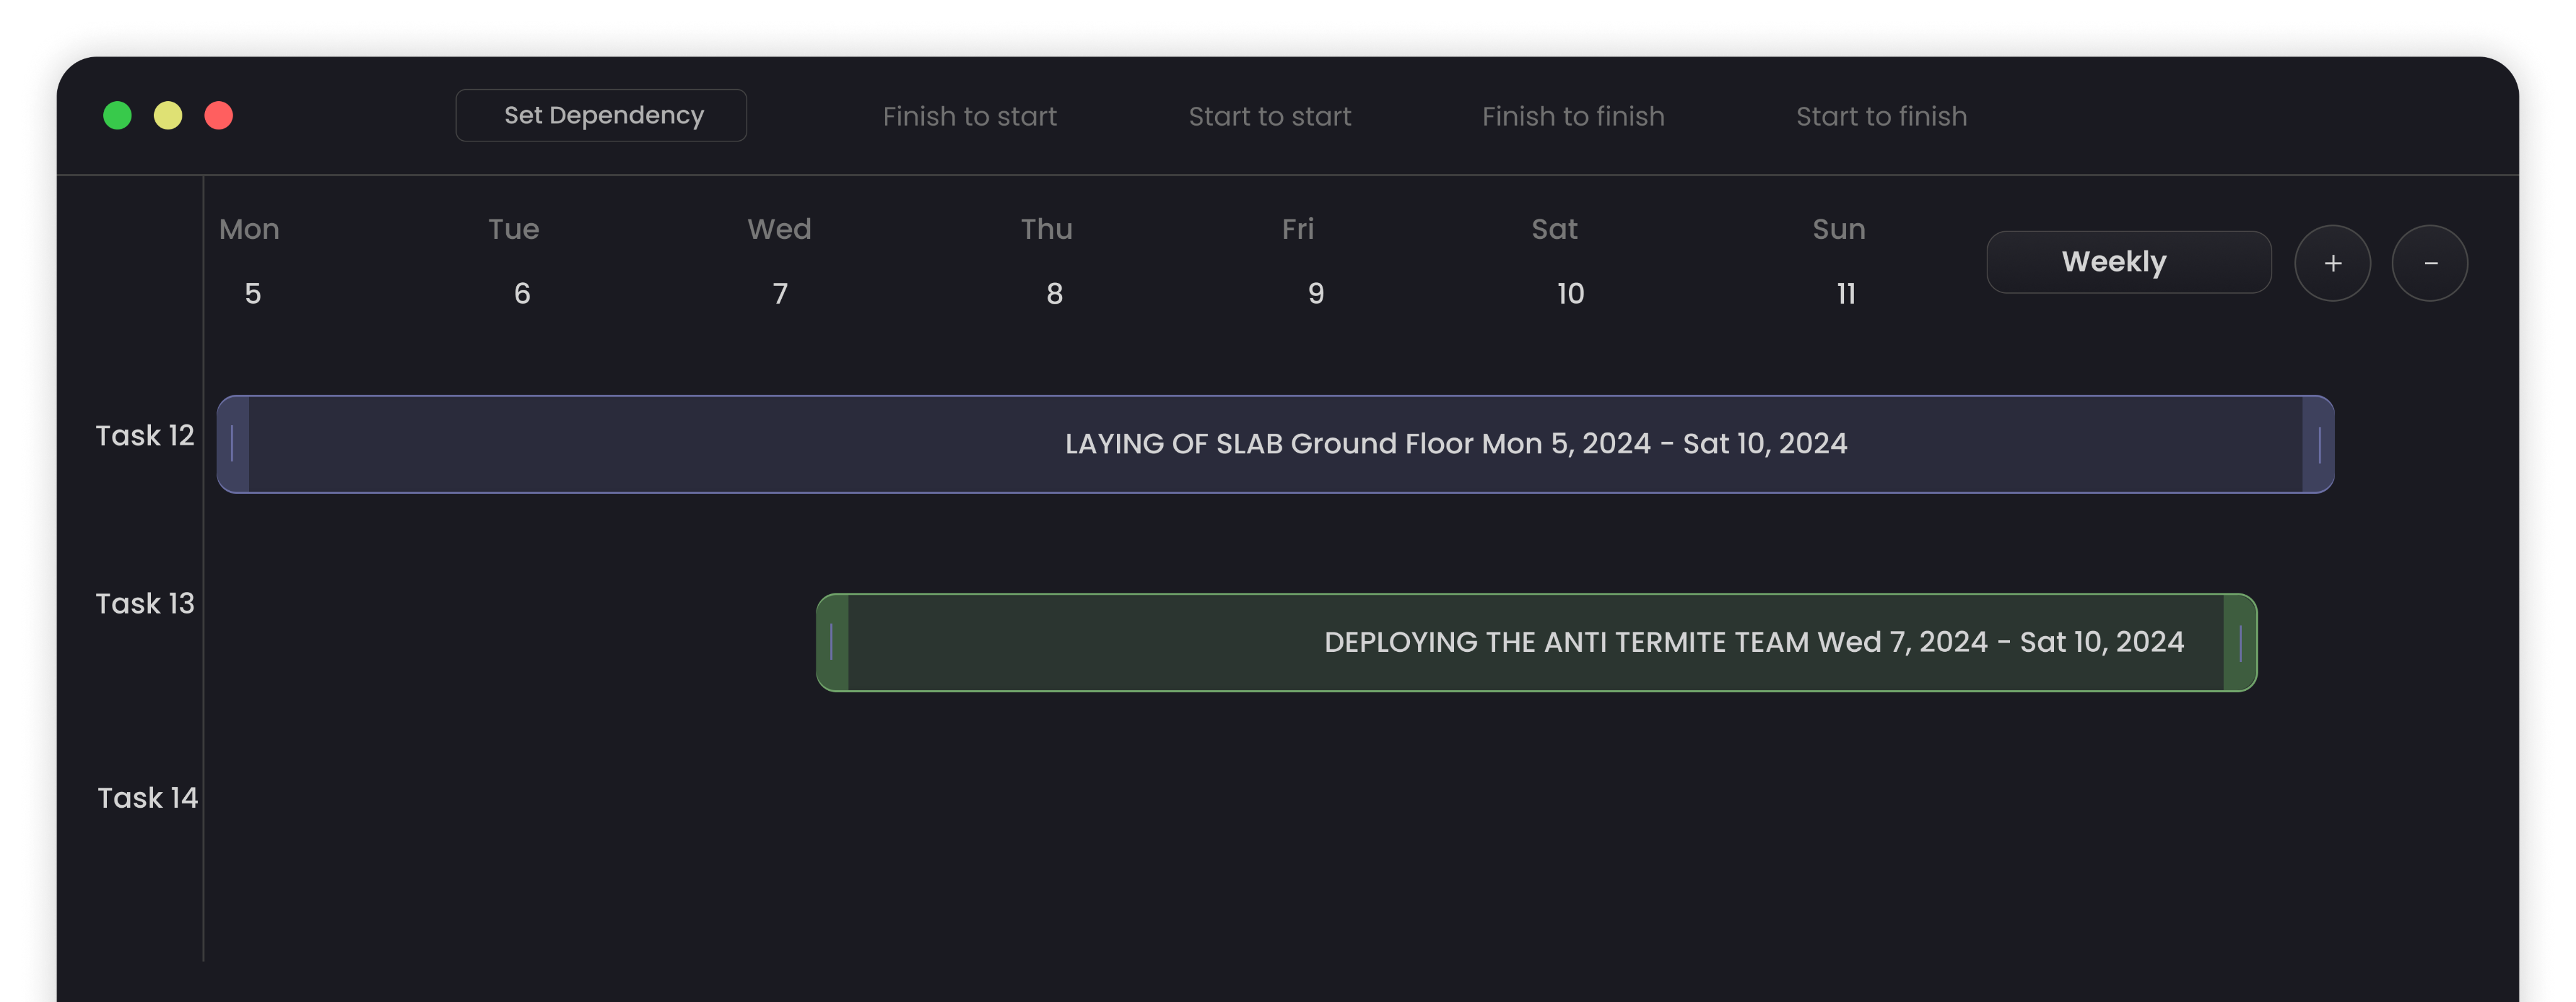Click the left edge handle of Task 13
Image resolution: width=2576 pixels, height=1002 pixels.
pyautogui.click(x=831, y=643)
